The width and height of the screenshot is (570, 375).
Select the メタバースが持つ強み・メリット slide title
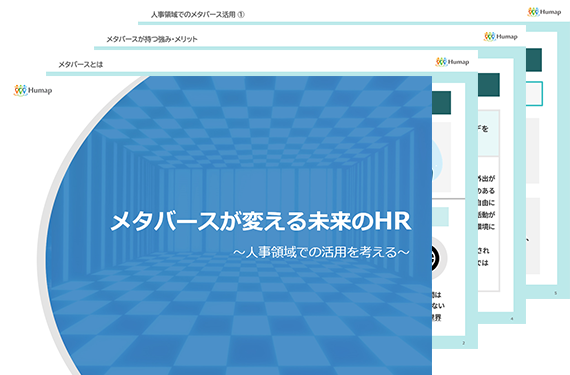pyautogui.click(x=152, y=39)
